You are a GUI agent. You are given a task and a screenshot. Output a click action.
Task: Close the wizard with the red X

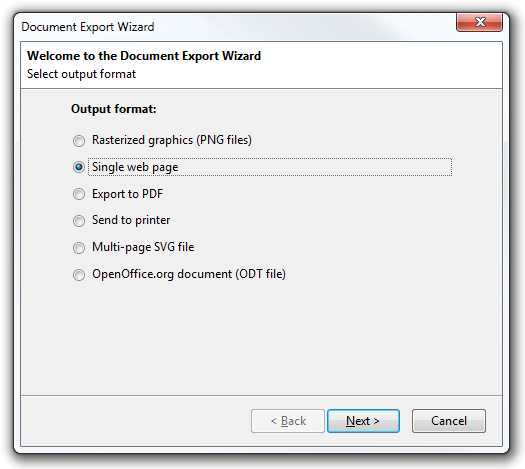pyautogui.click(x=479, y=22)
